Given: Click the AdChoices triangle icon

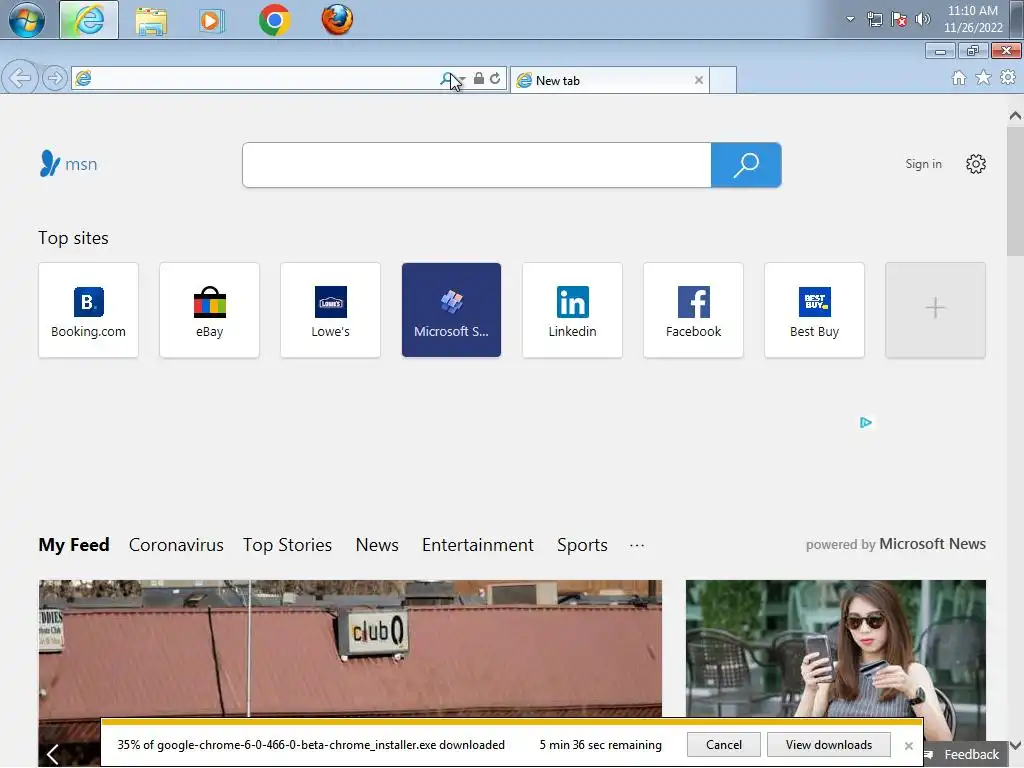Looking at the screenshot, I should (866, 423).
